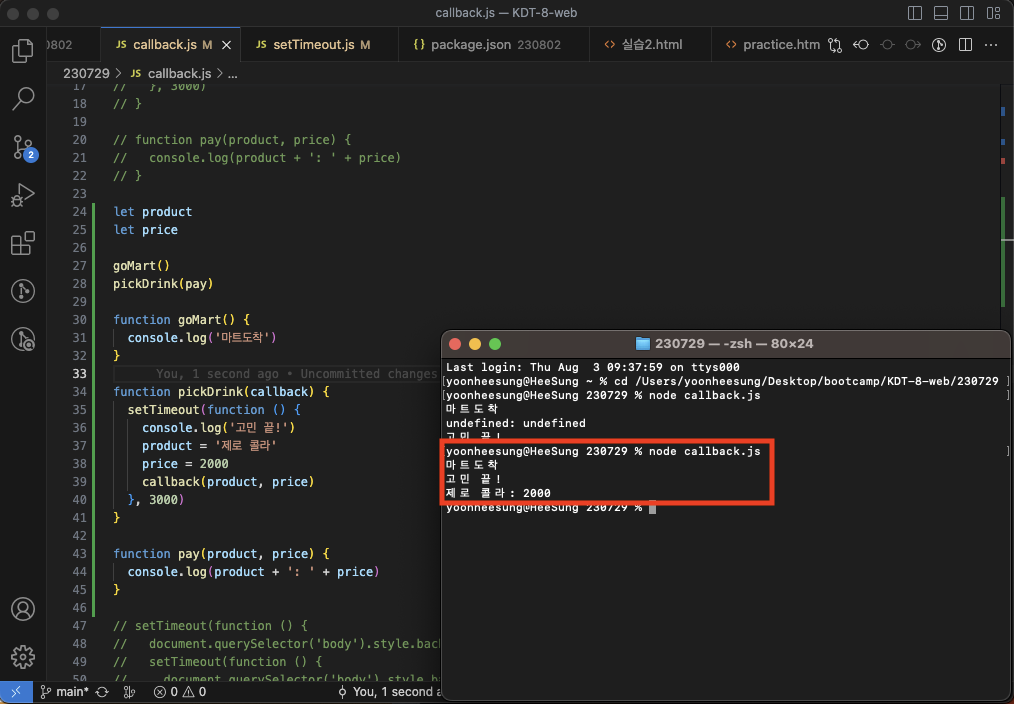
Task: Click the terminal prompt cursor in Terminal window
Action: click(653, 507)
